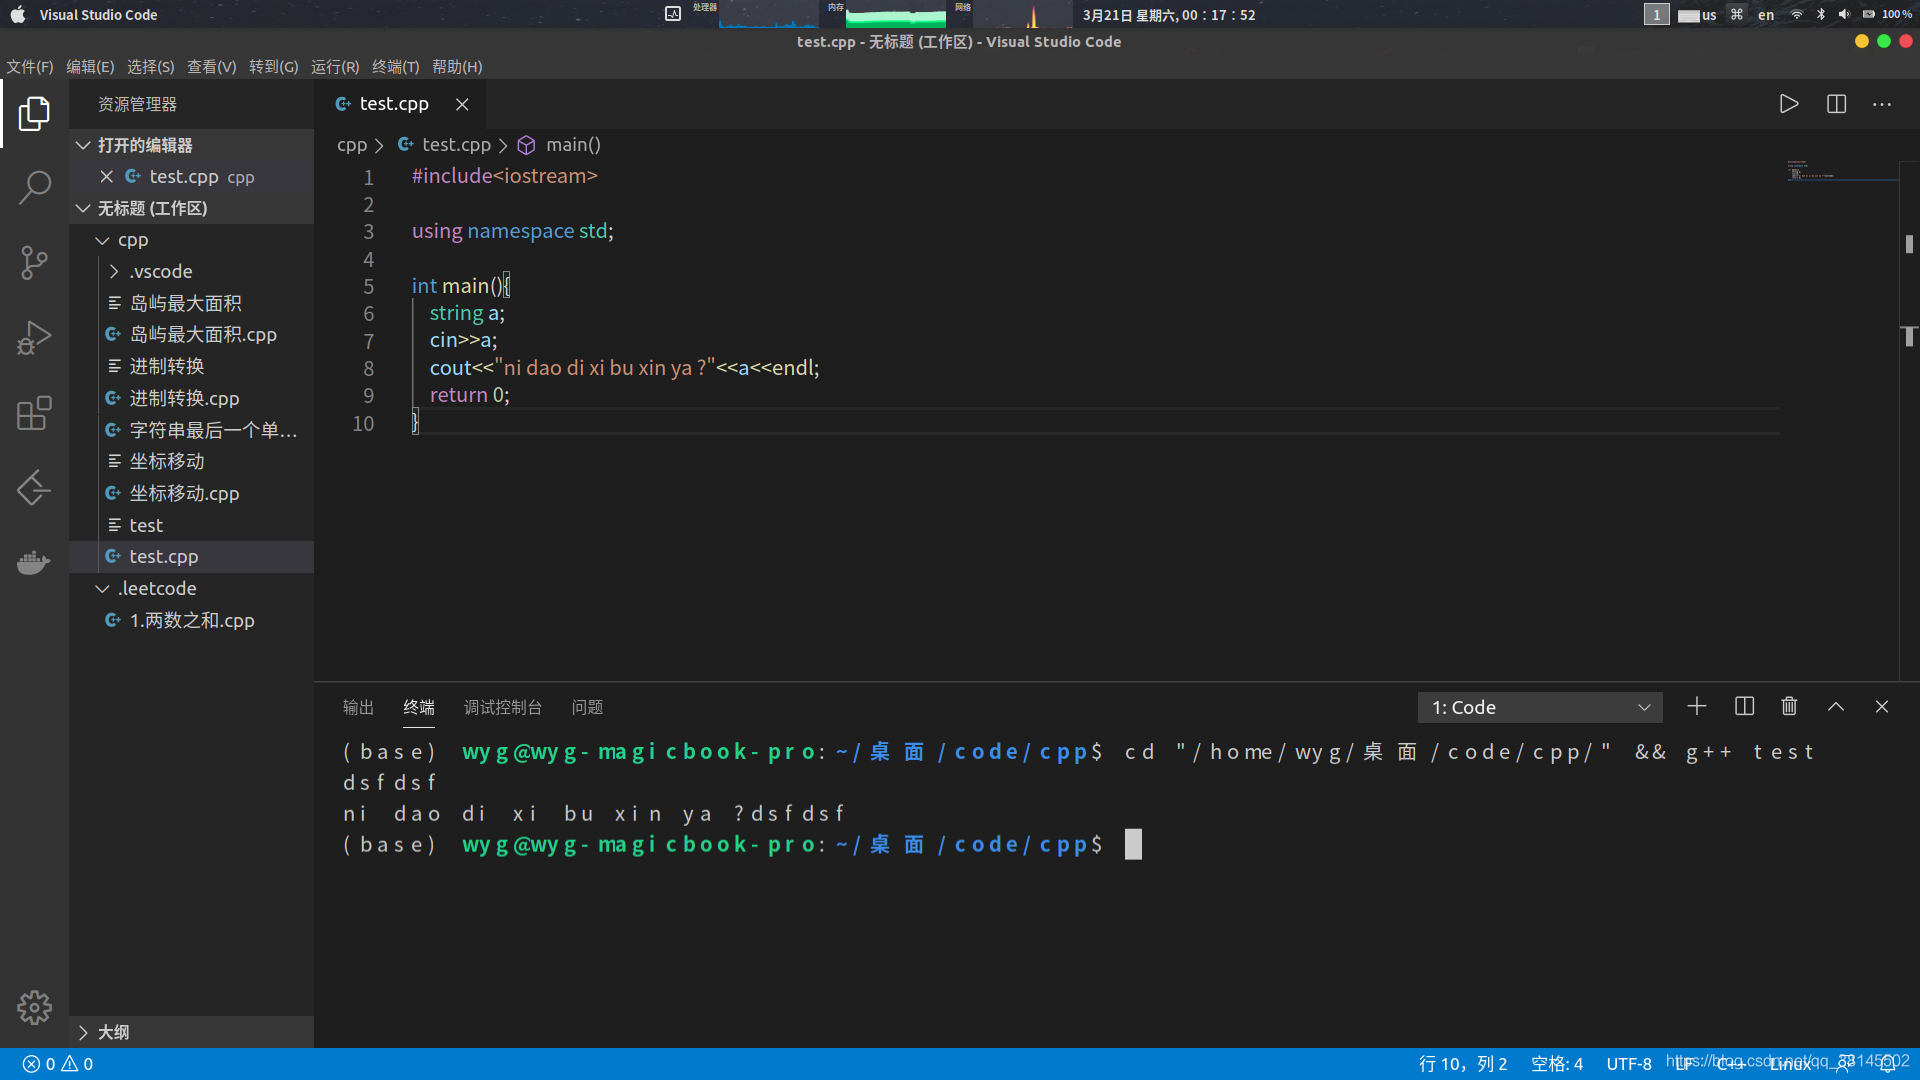Switch to the 问题 panel tab
The width and height of the screenshot is (1920, 1080).
587,707
